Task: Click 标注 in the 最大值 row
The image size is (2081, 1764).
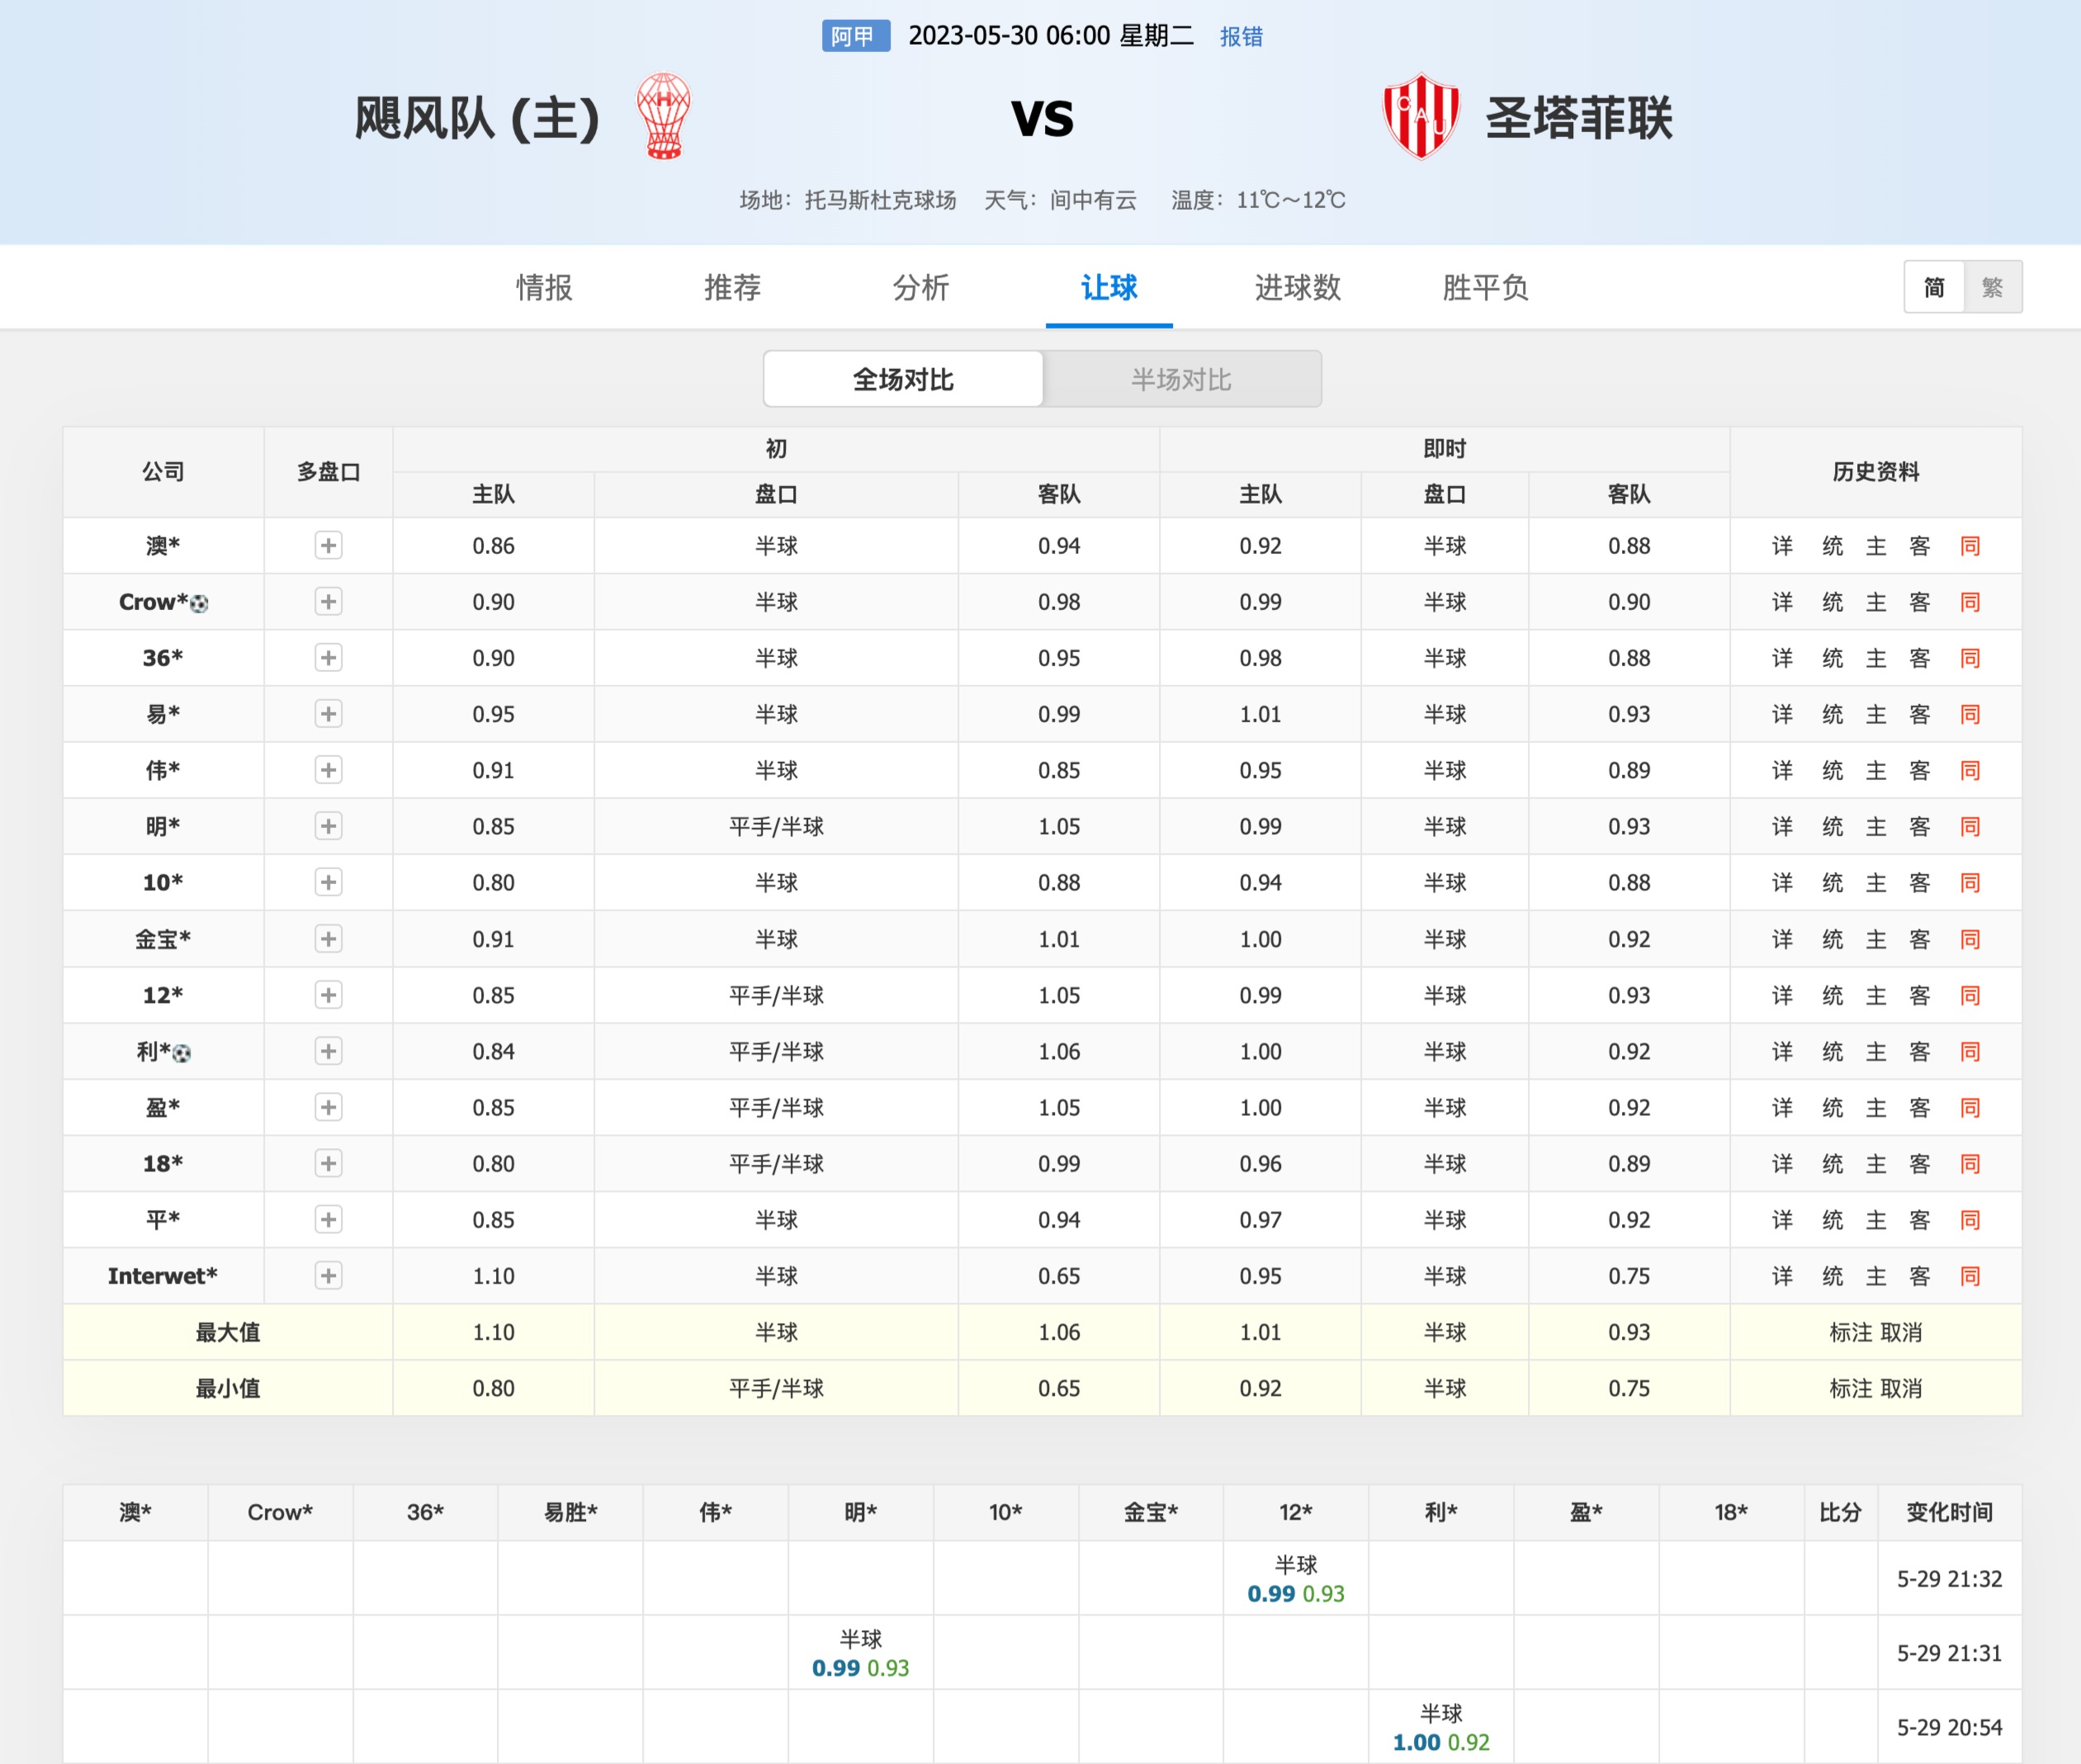Action: pyautogui.click(x=1850, y=1332)
